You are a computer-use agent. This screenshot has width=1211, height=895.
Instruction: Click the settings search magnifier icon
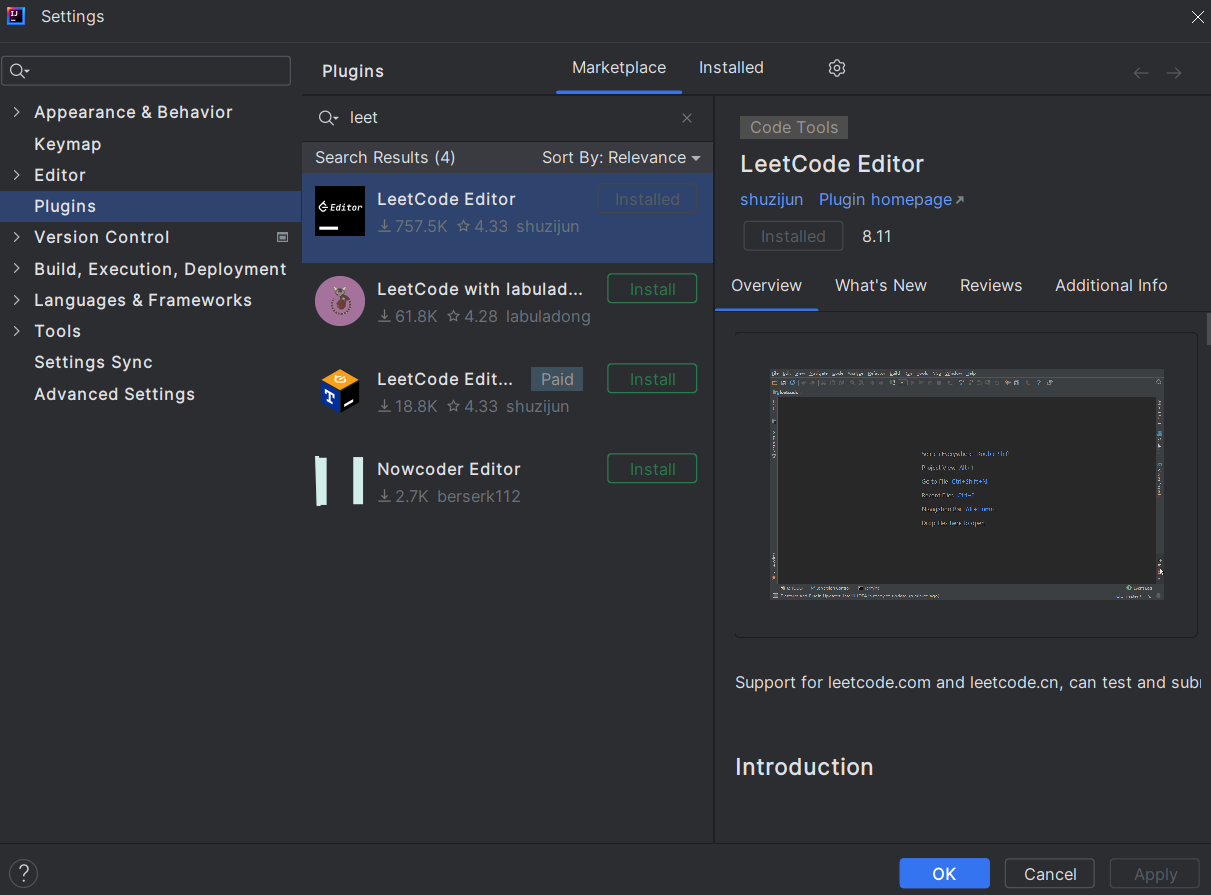18,71
